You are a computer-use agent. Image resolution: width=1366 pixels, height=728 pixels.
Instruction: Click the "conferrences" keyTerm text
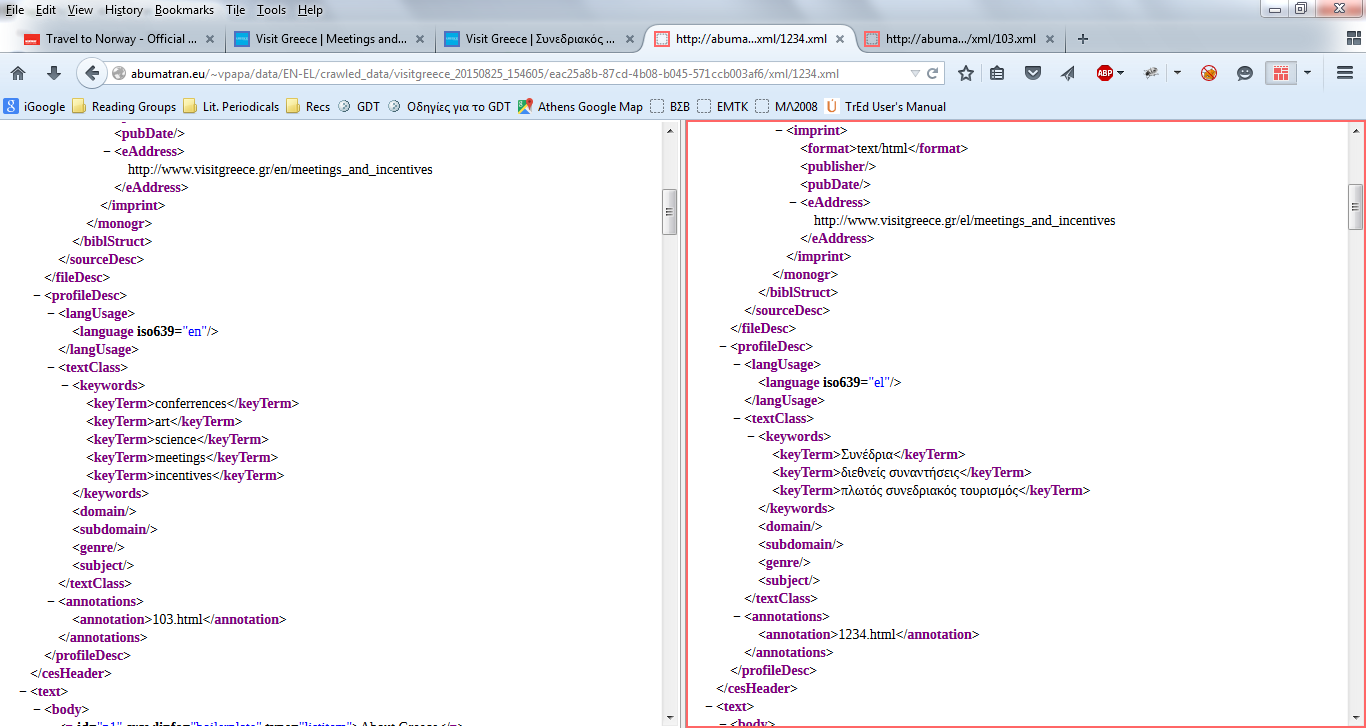click(x=191, y=404)
